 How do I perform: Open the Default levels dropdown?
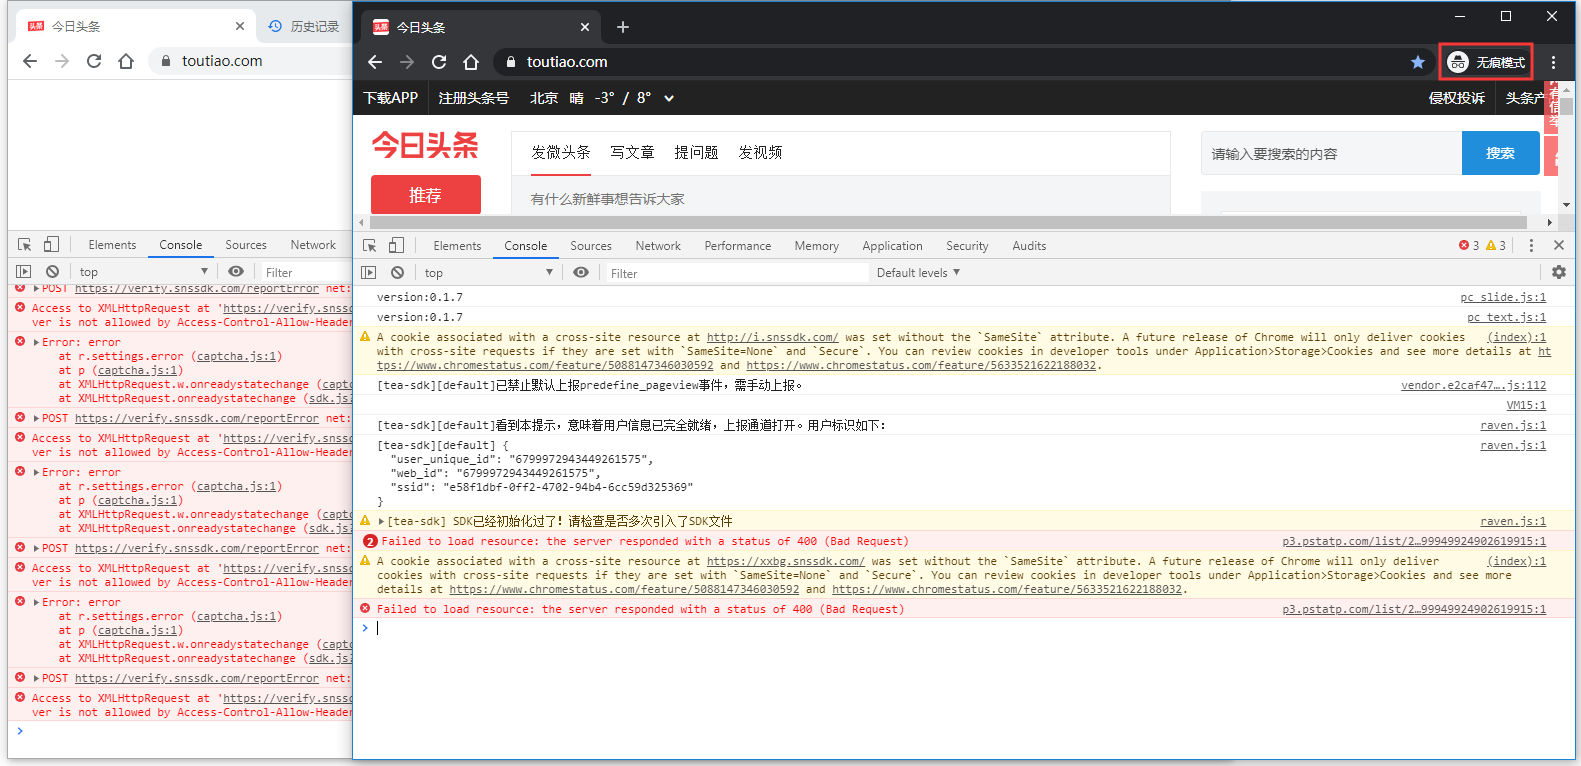tap(918, 273)
